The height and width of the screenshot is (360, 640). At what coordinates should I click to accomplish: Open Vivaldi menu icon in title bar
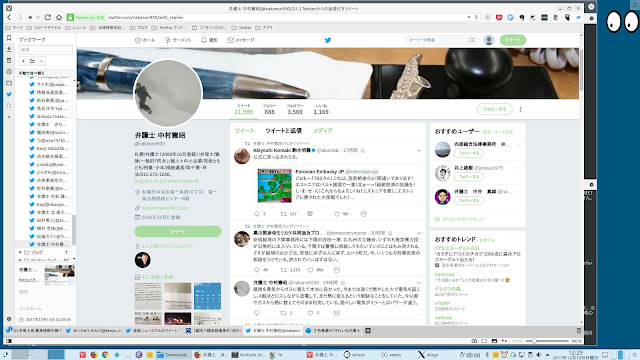click(9, 8)
